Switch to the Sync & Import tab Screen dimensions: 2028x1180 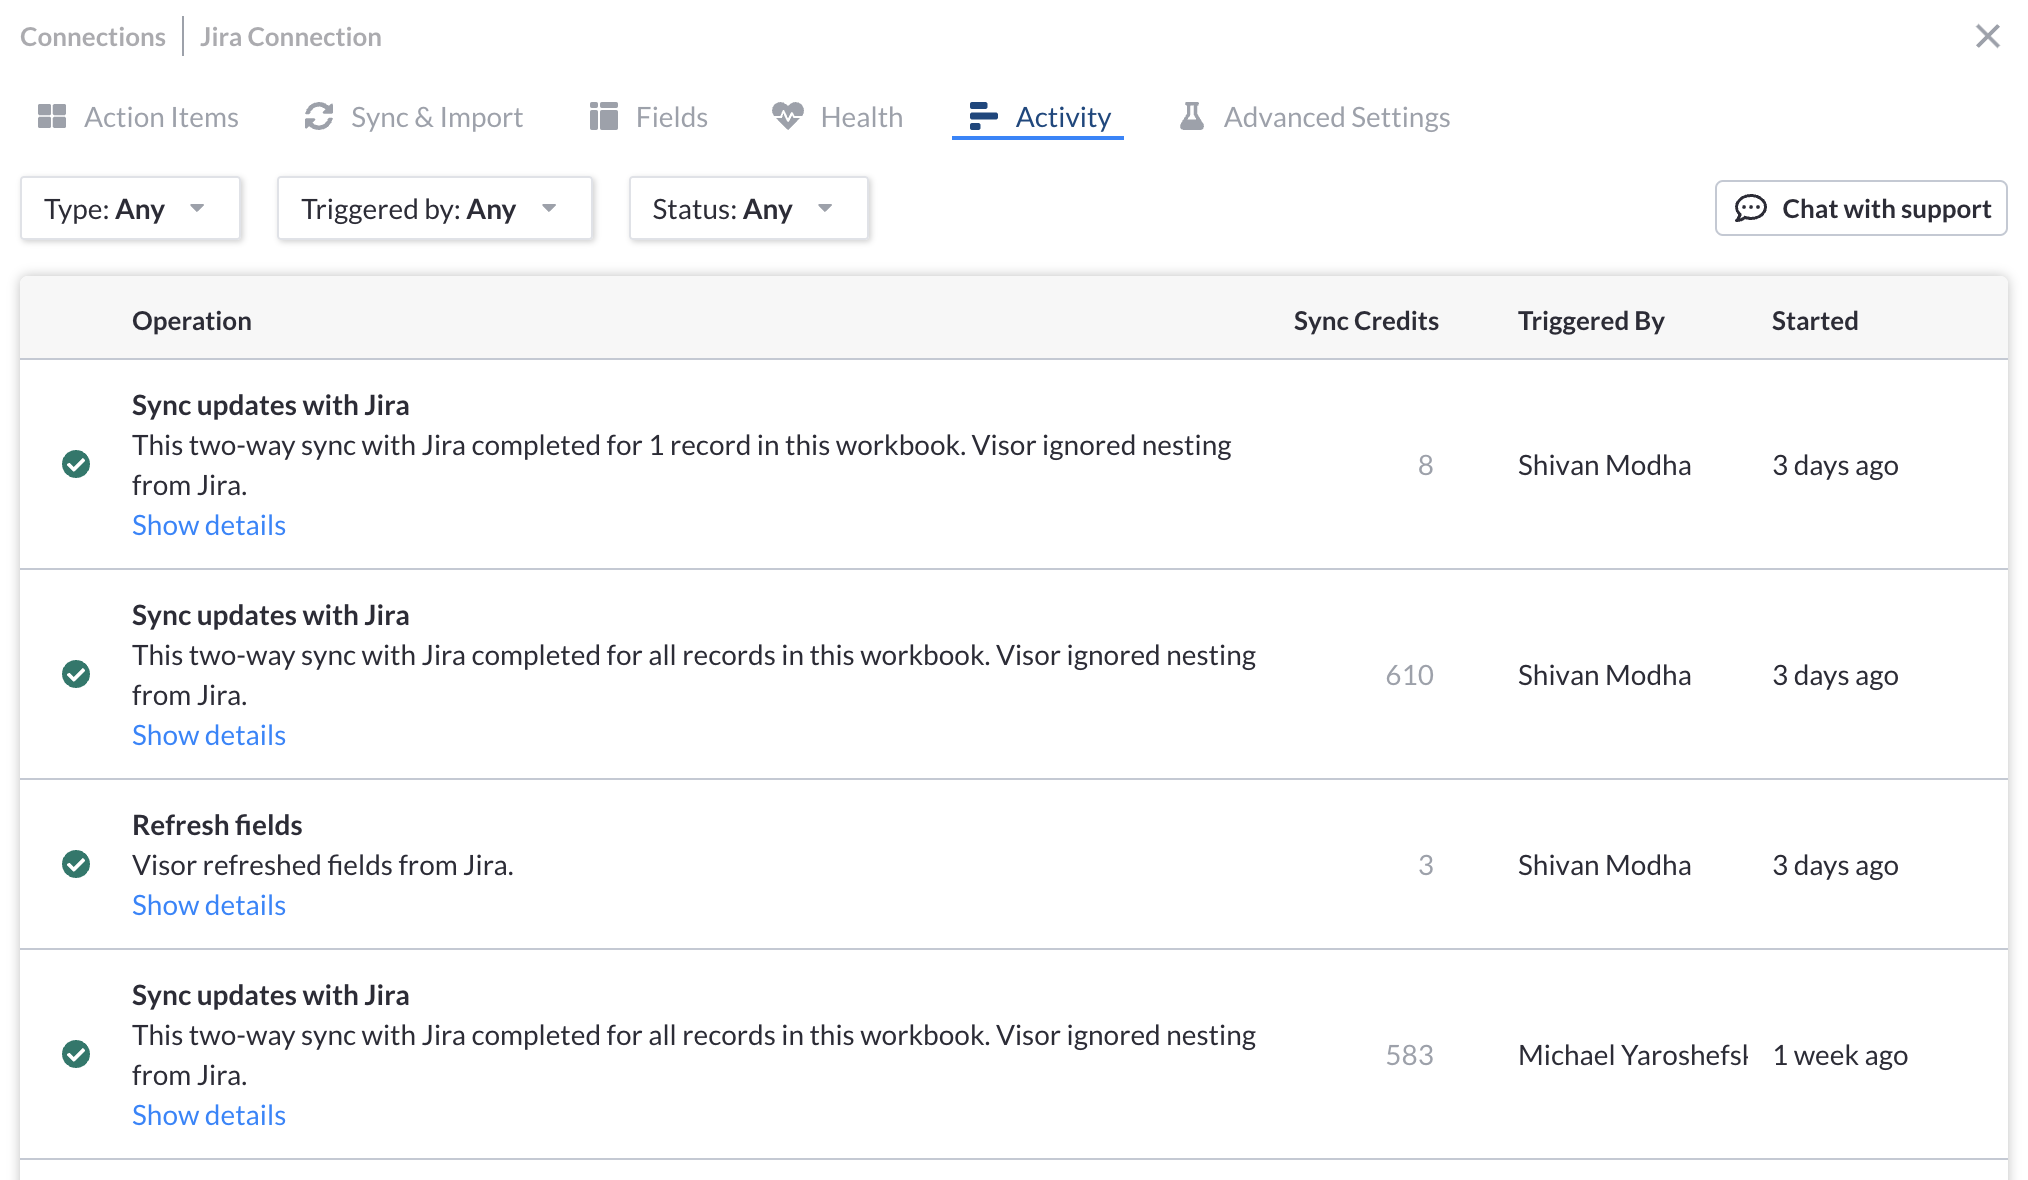[x=413, y=117]
